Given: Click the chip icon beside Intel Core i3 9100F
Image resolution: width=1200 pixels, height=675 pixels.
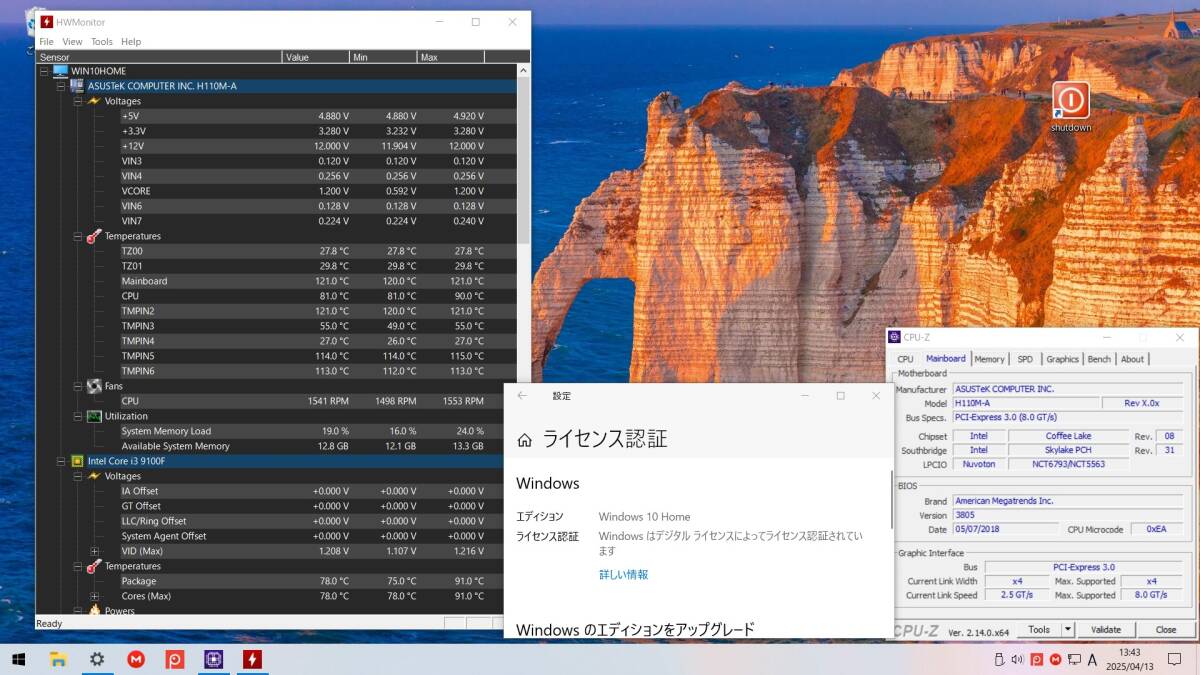Looking at the screenshot, I should (x=77, y=461).
